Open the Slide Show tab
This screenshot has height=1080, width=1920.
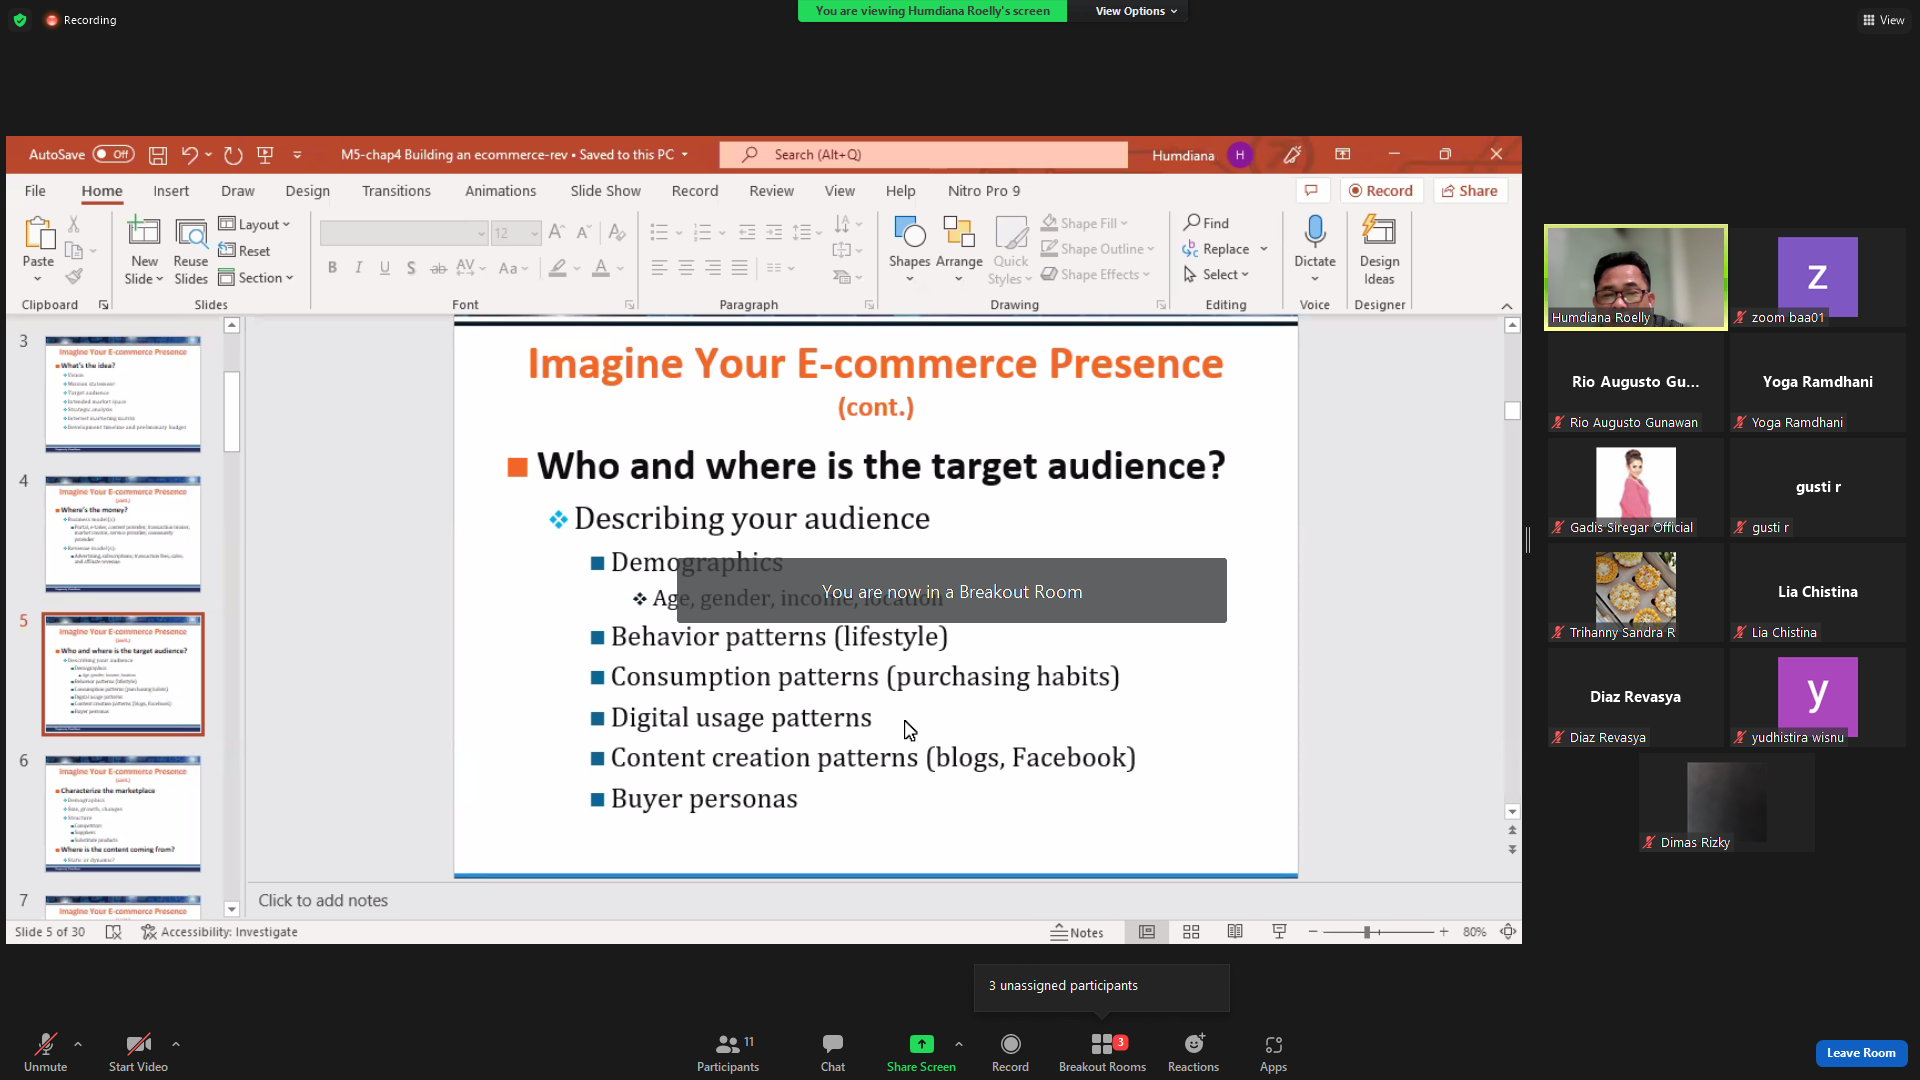[x=605, y=191]
